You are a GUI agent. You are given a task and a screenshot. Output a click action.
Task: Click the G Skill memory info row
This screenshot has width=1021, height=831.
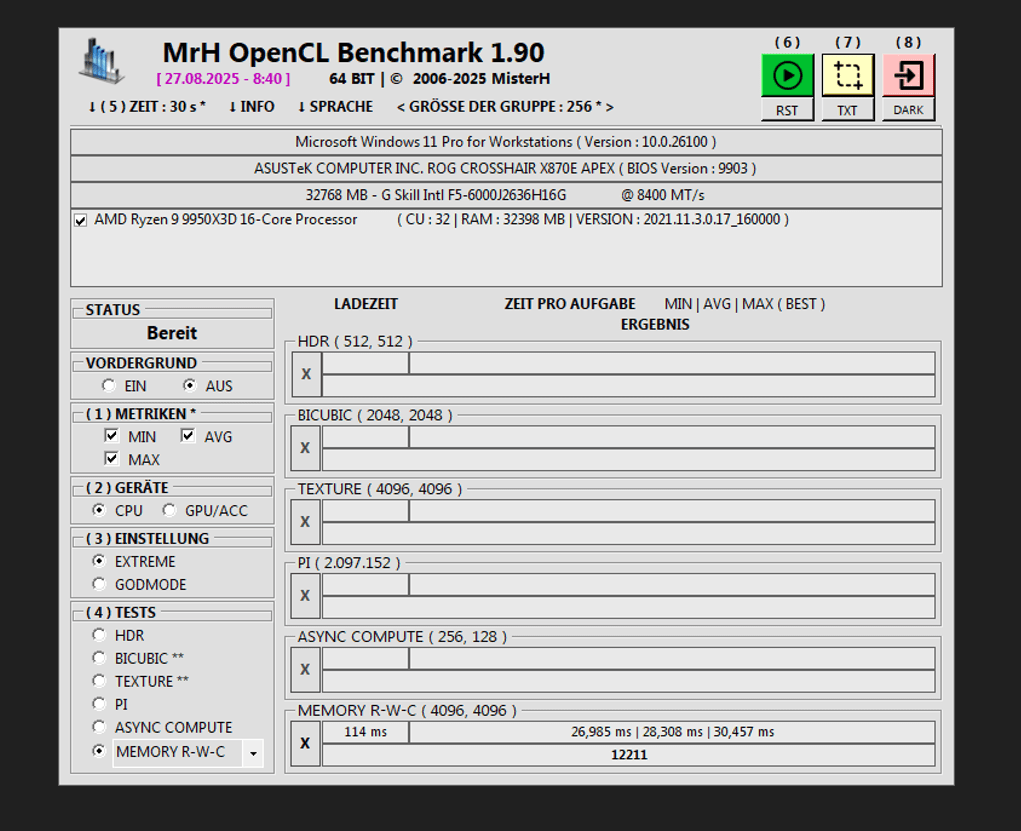pos(506,195)
